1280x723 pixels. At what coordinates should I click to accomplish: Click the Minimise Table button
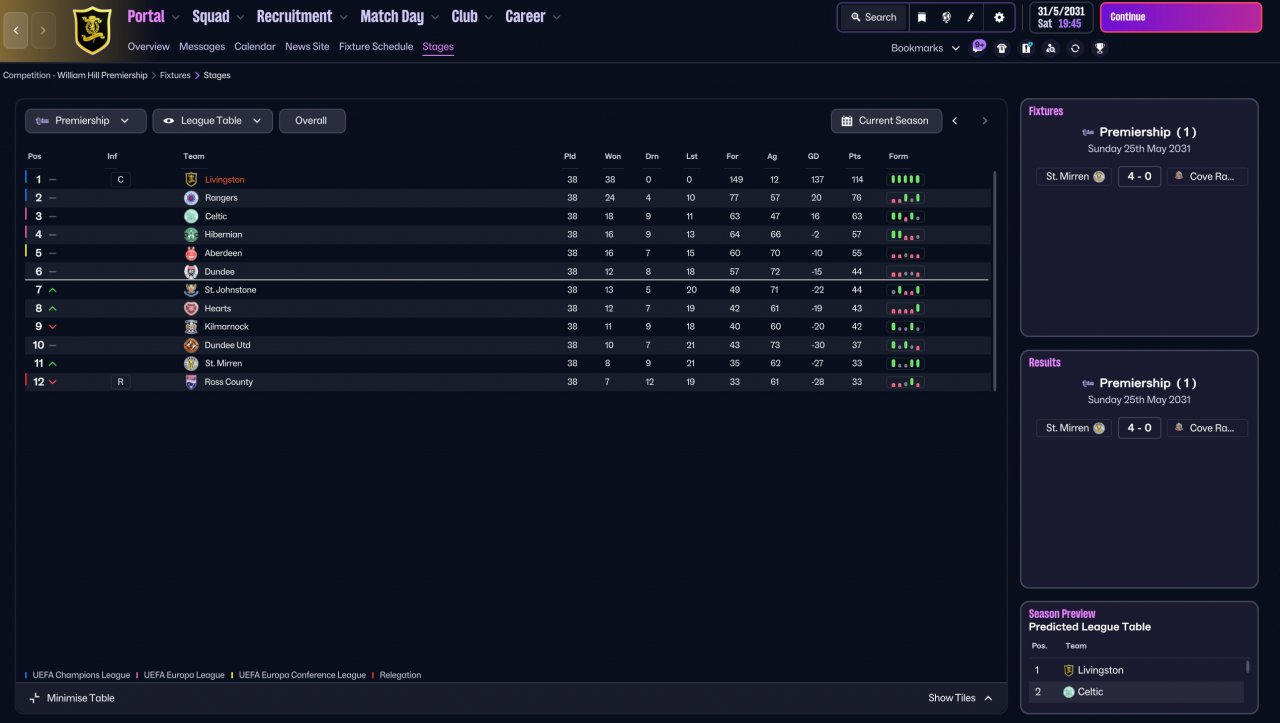(x=72, y=698)
